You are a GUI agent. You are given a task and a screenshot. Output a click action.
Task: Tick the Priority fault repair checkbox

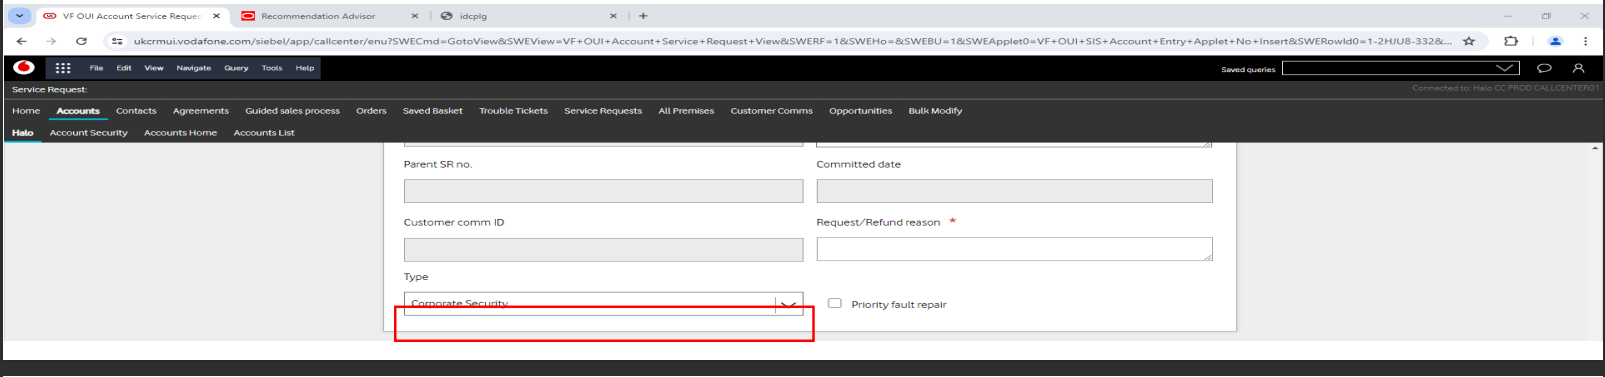835,303
